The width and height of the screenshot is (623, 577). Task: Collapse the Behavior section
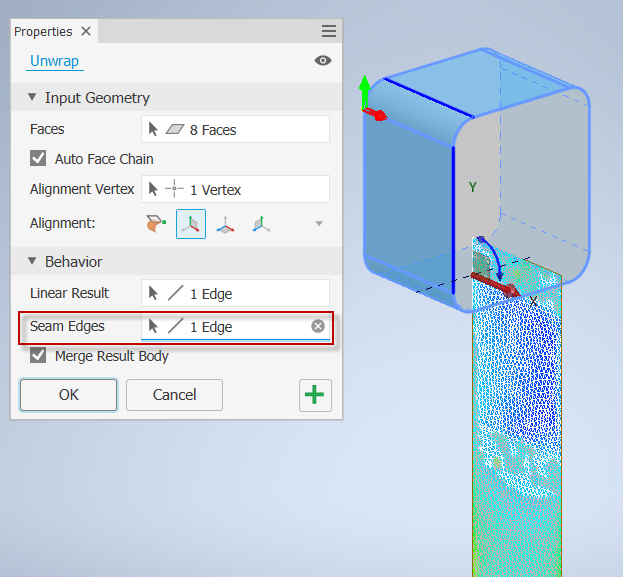32,261
